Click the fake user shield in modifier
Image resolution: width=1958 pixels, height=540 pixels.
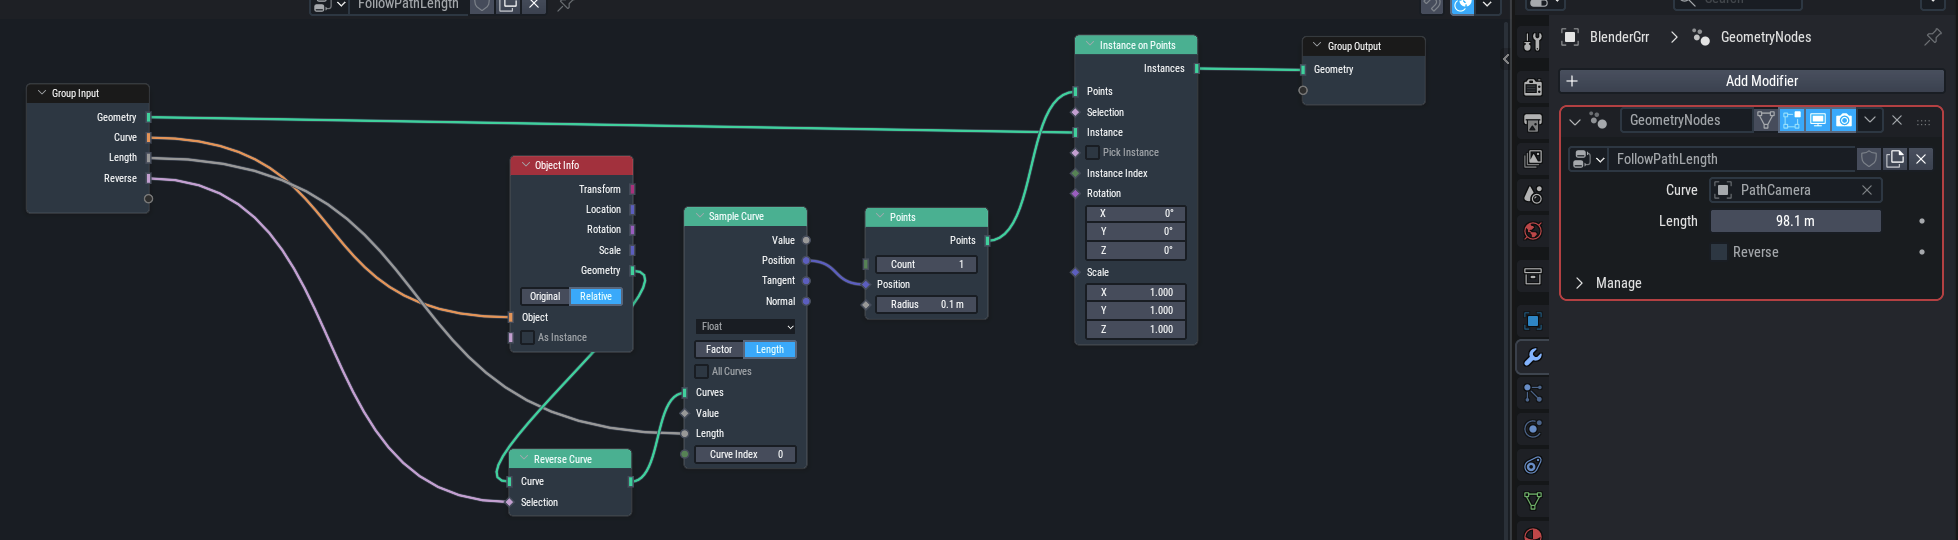(1868, 159)
